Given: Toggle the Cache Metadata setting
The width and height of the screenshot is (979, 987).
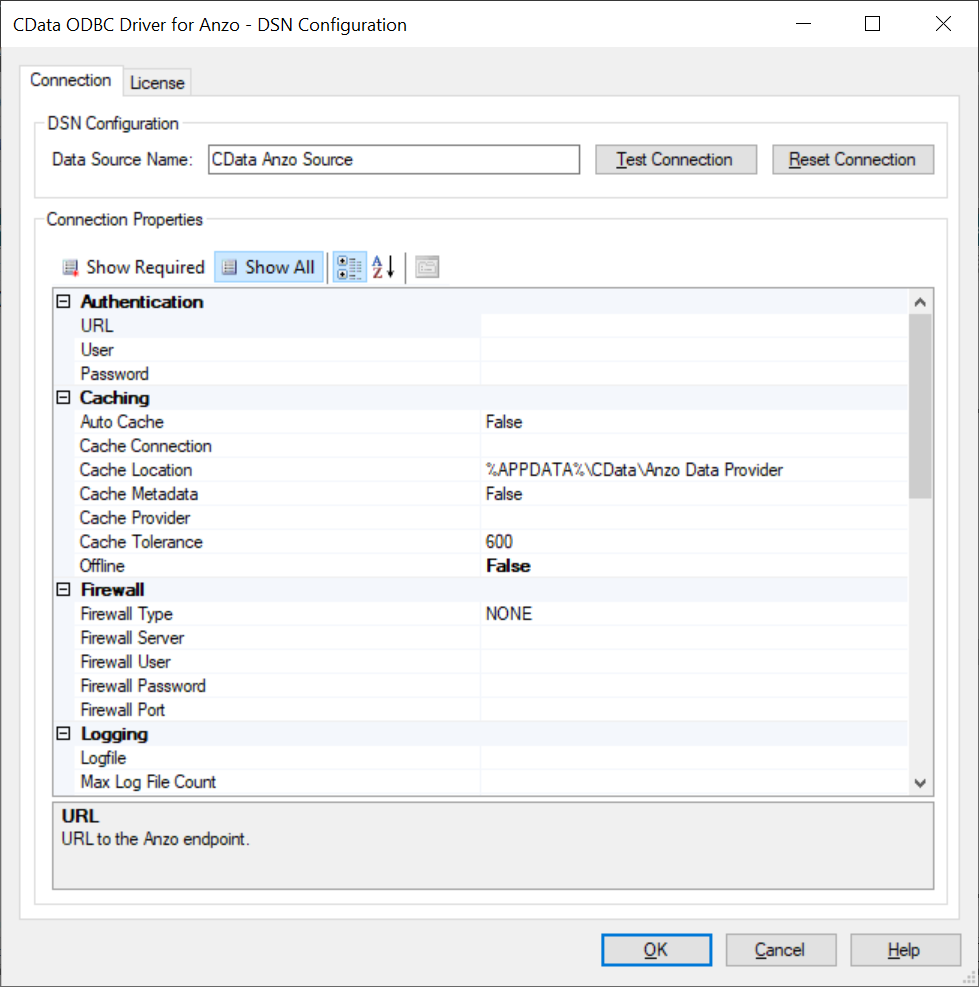Looking at the screenshot, I should pos(600,493).
